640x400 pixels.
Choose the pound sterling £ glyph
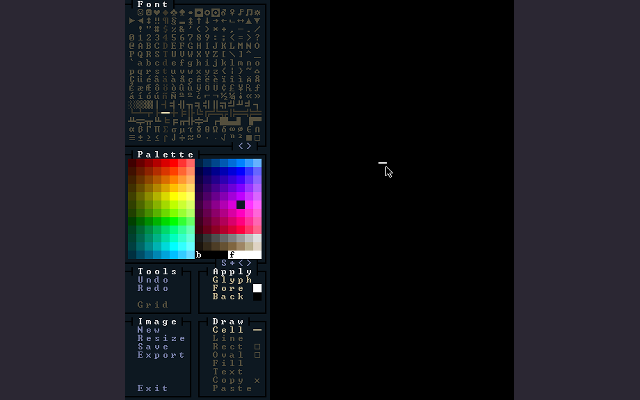[x=232, y=87]
